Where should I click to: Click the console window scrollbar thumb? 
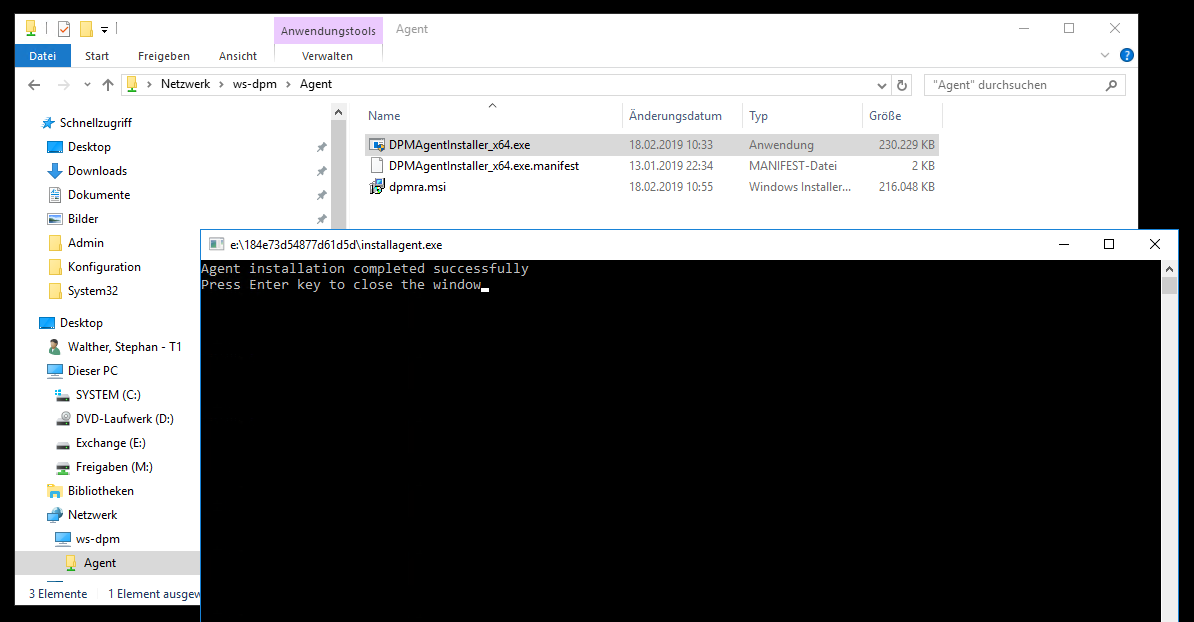(1170, 285)
